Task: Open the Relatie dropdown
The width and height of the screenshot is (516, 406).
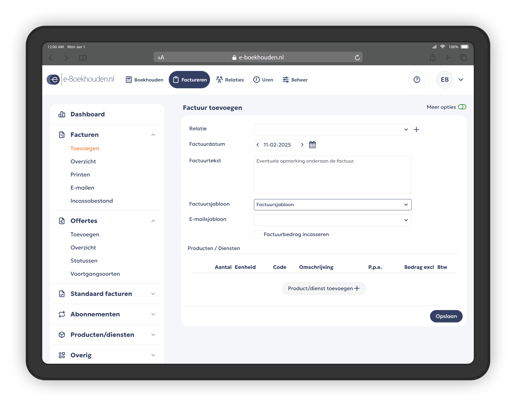Action: point(333,129)
